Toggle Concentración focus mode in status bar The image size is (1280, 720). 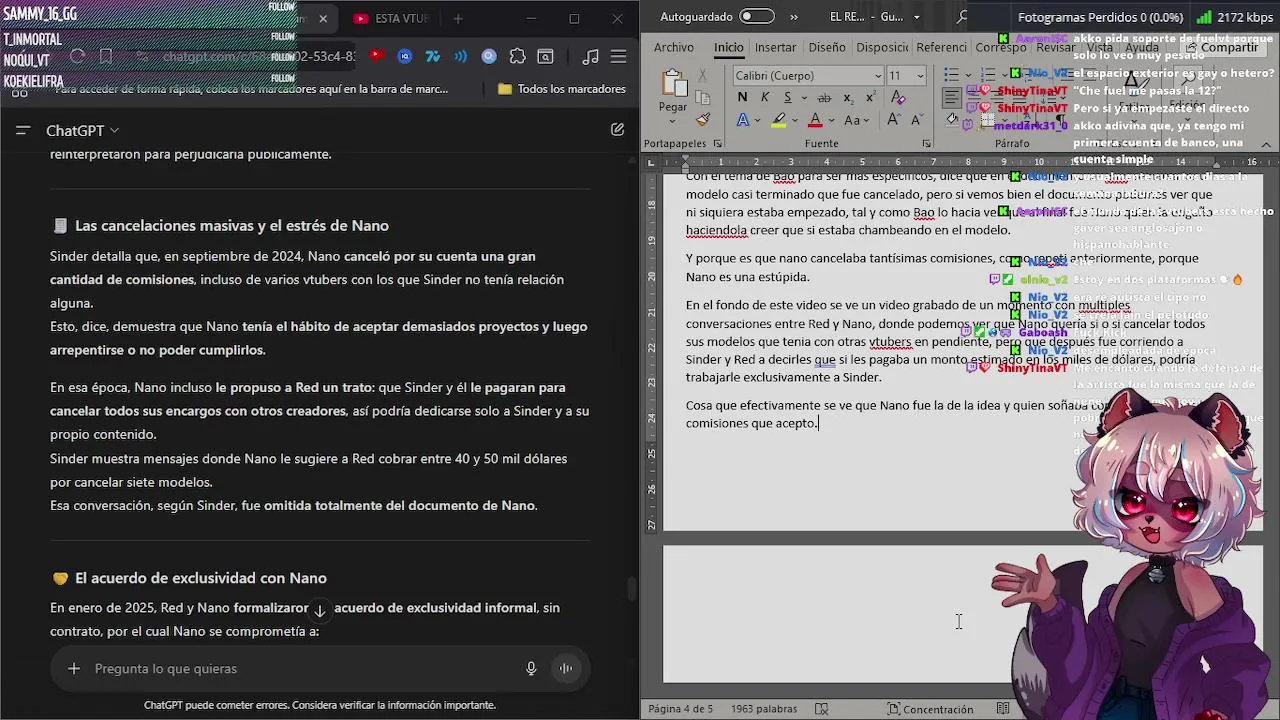[x=930, y=709]
